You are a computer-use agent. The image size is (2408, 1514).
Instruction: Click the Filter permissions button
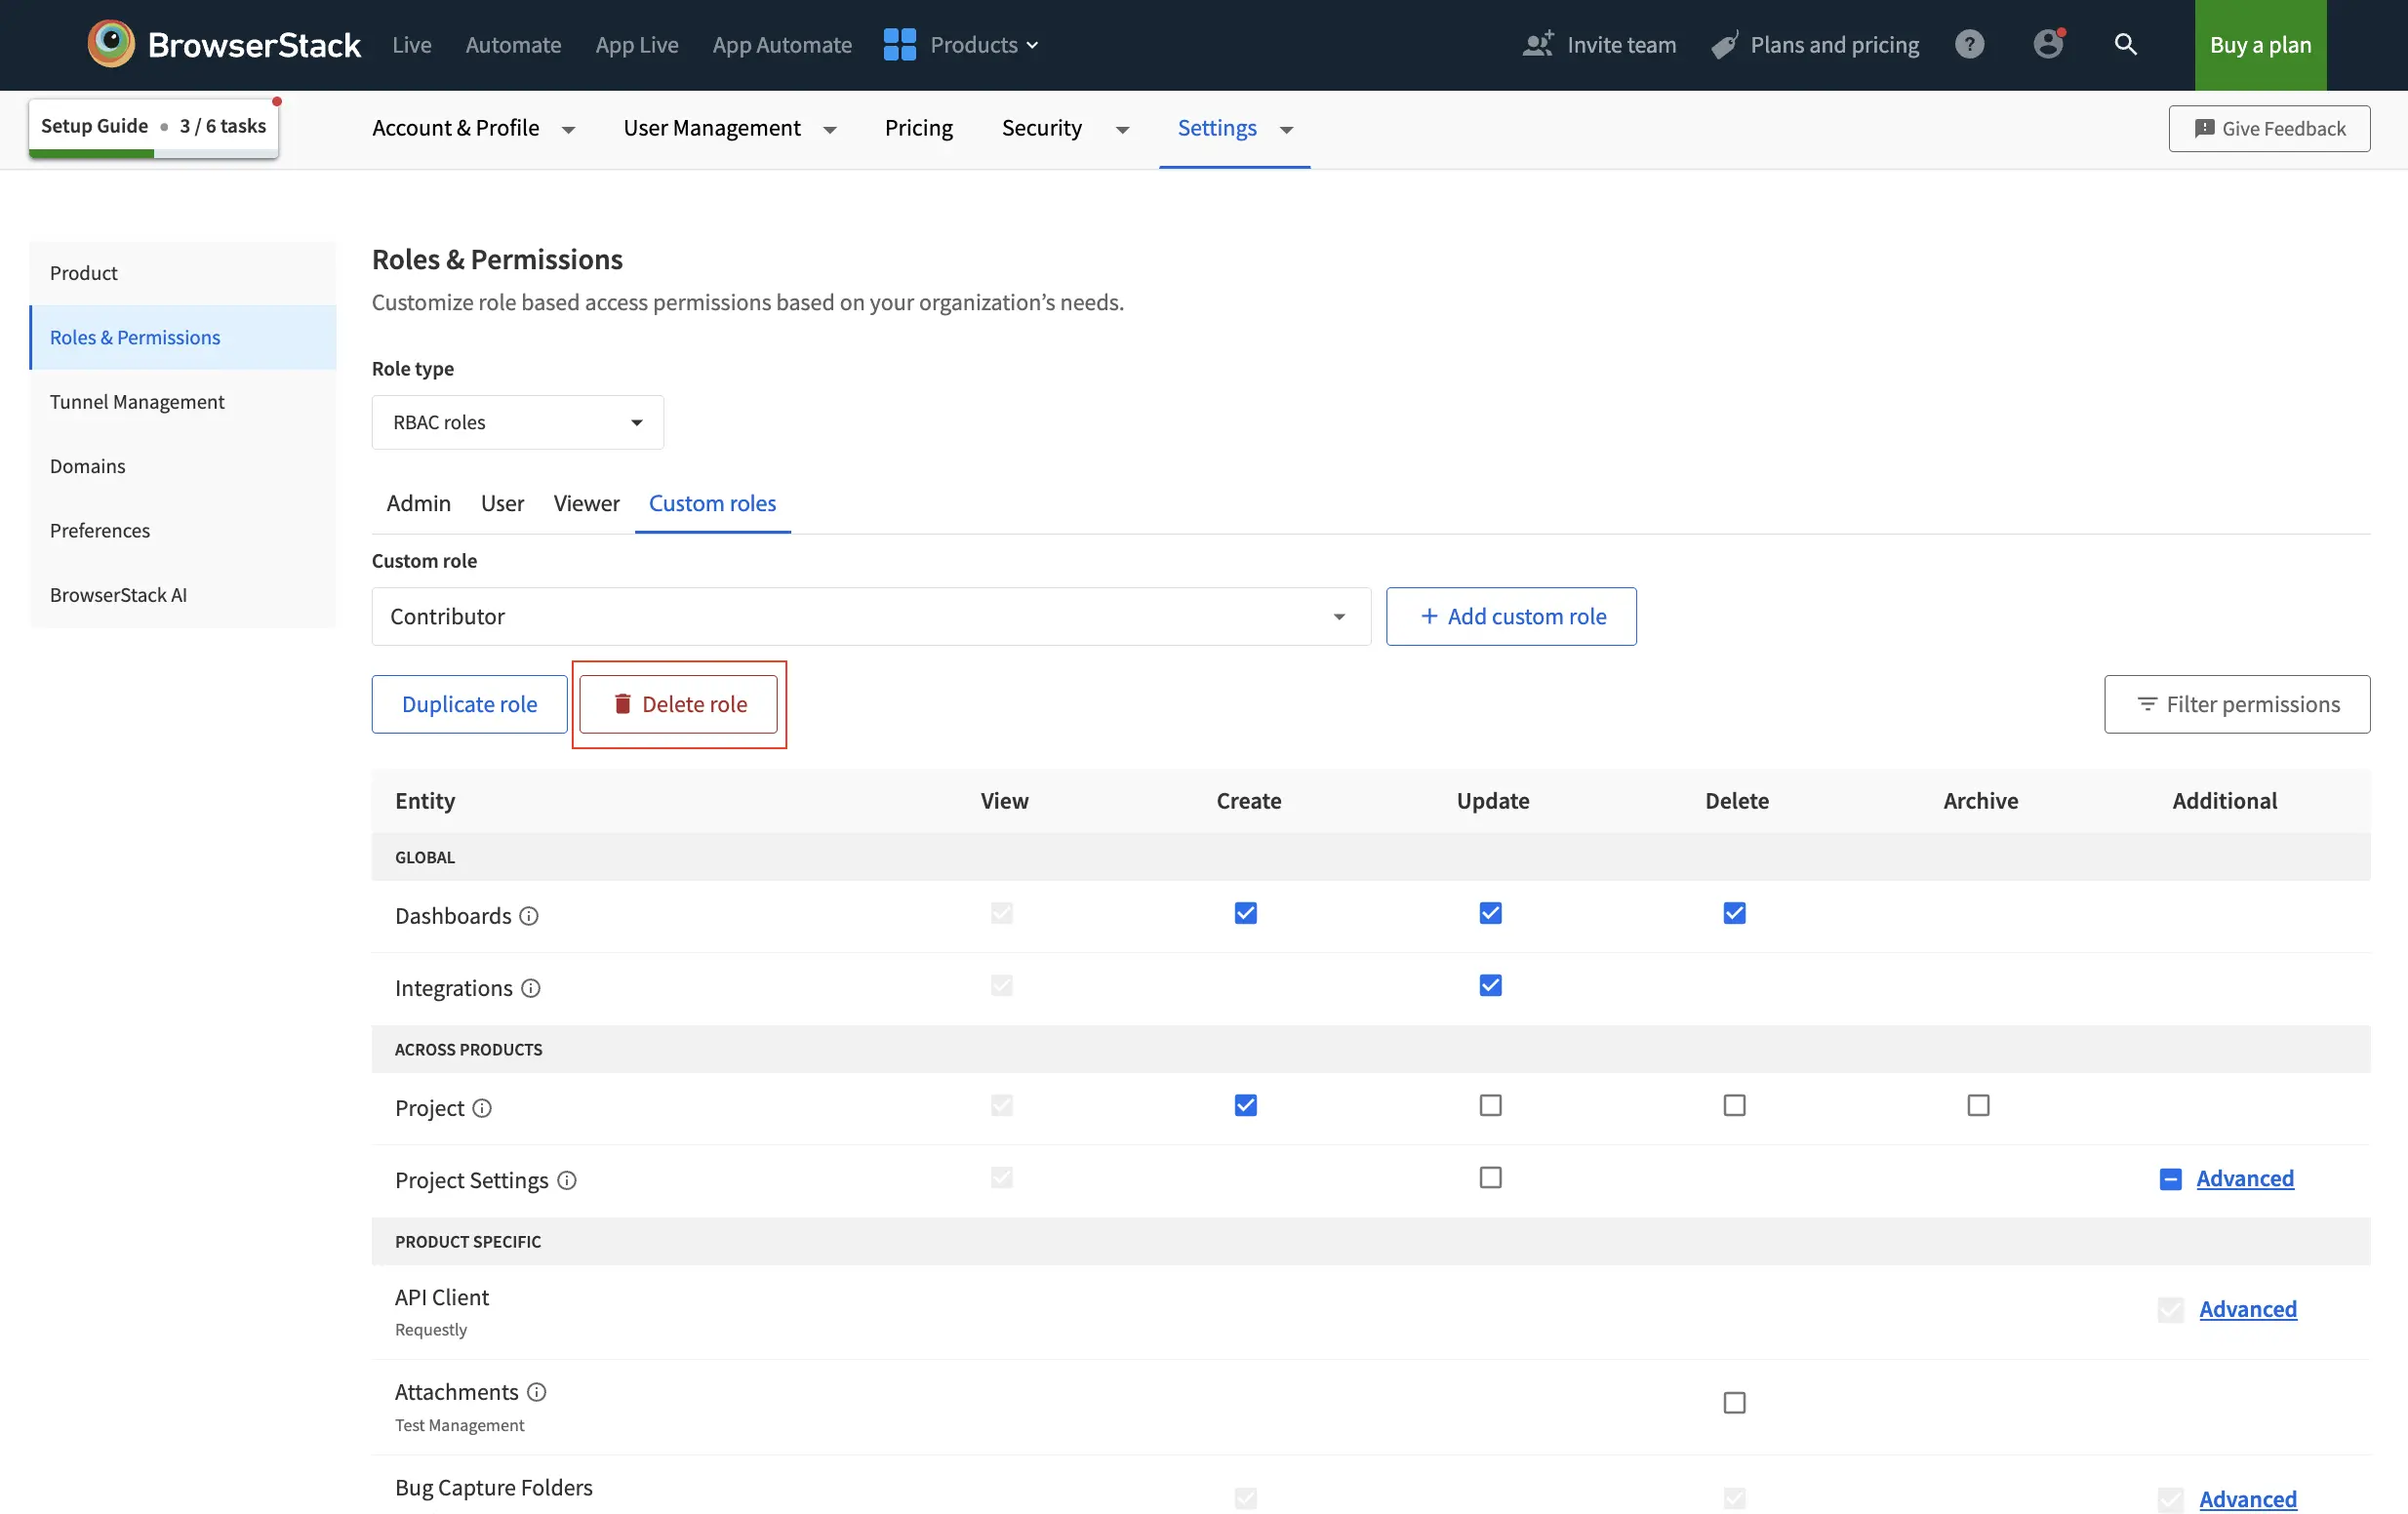coord(2236,704)
